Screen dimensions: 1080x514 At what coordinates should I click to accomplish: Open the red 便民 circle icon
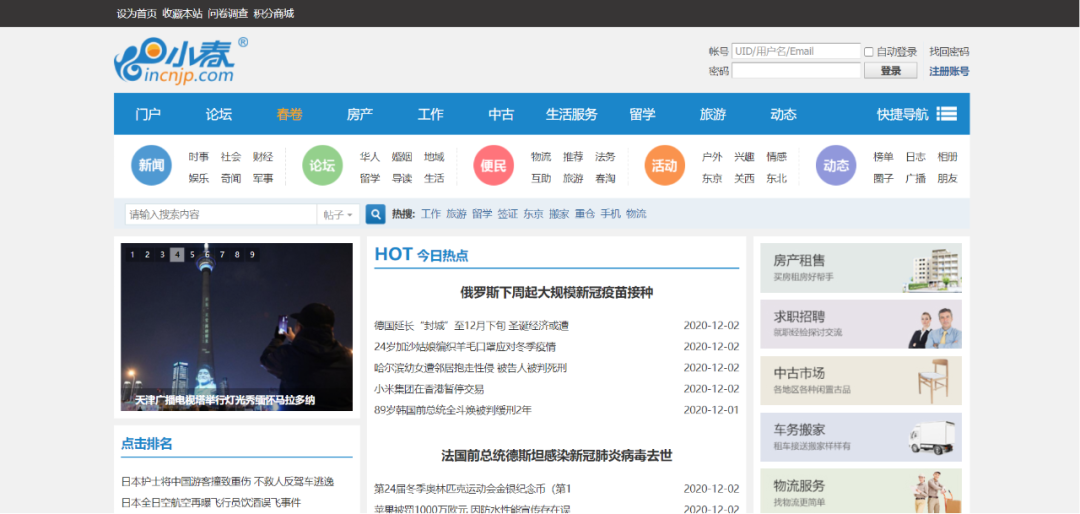[x=493, y=165]
